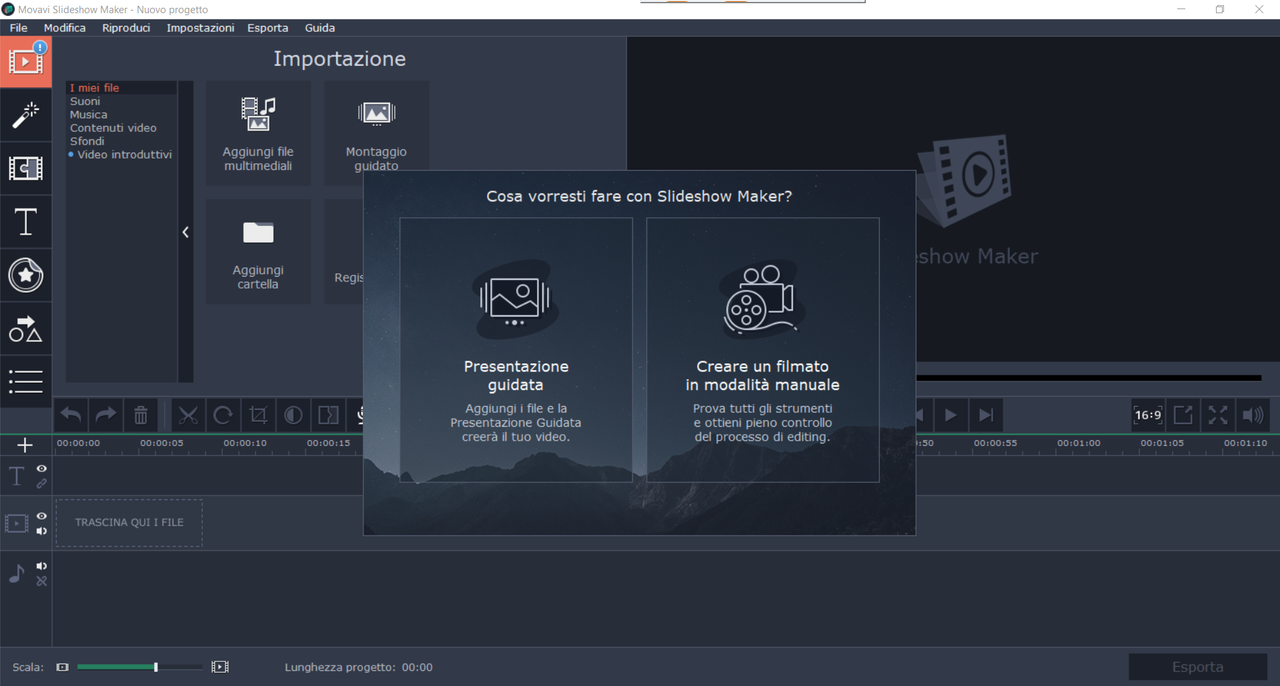Choose Creare un filmato in modalità manuale
1280x686 pixels.
click(x=763, y=350)
